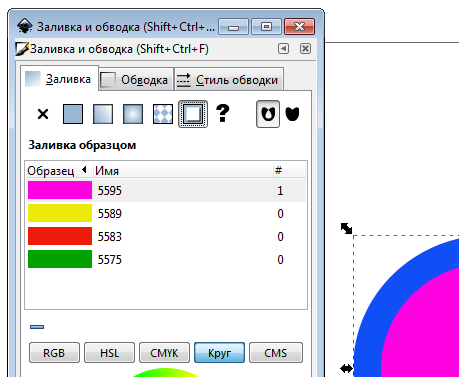Choose the flat color fill icon
The width and height of the screenshot is (459, 377).
click(x=73, y=114)
